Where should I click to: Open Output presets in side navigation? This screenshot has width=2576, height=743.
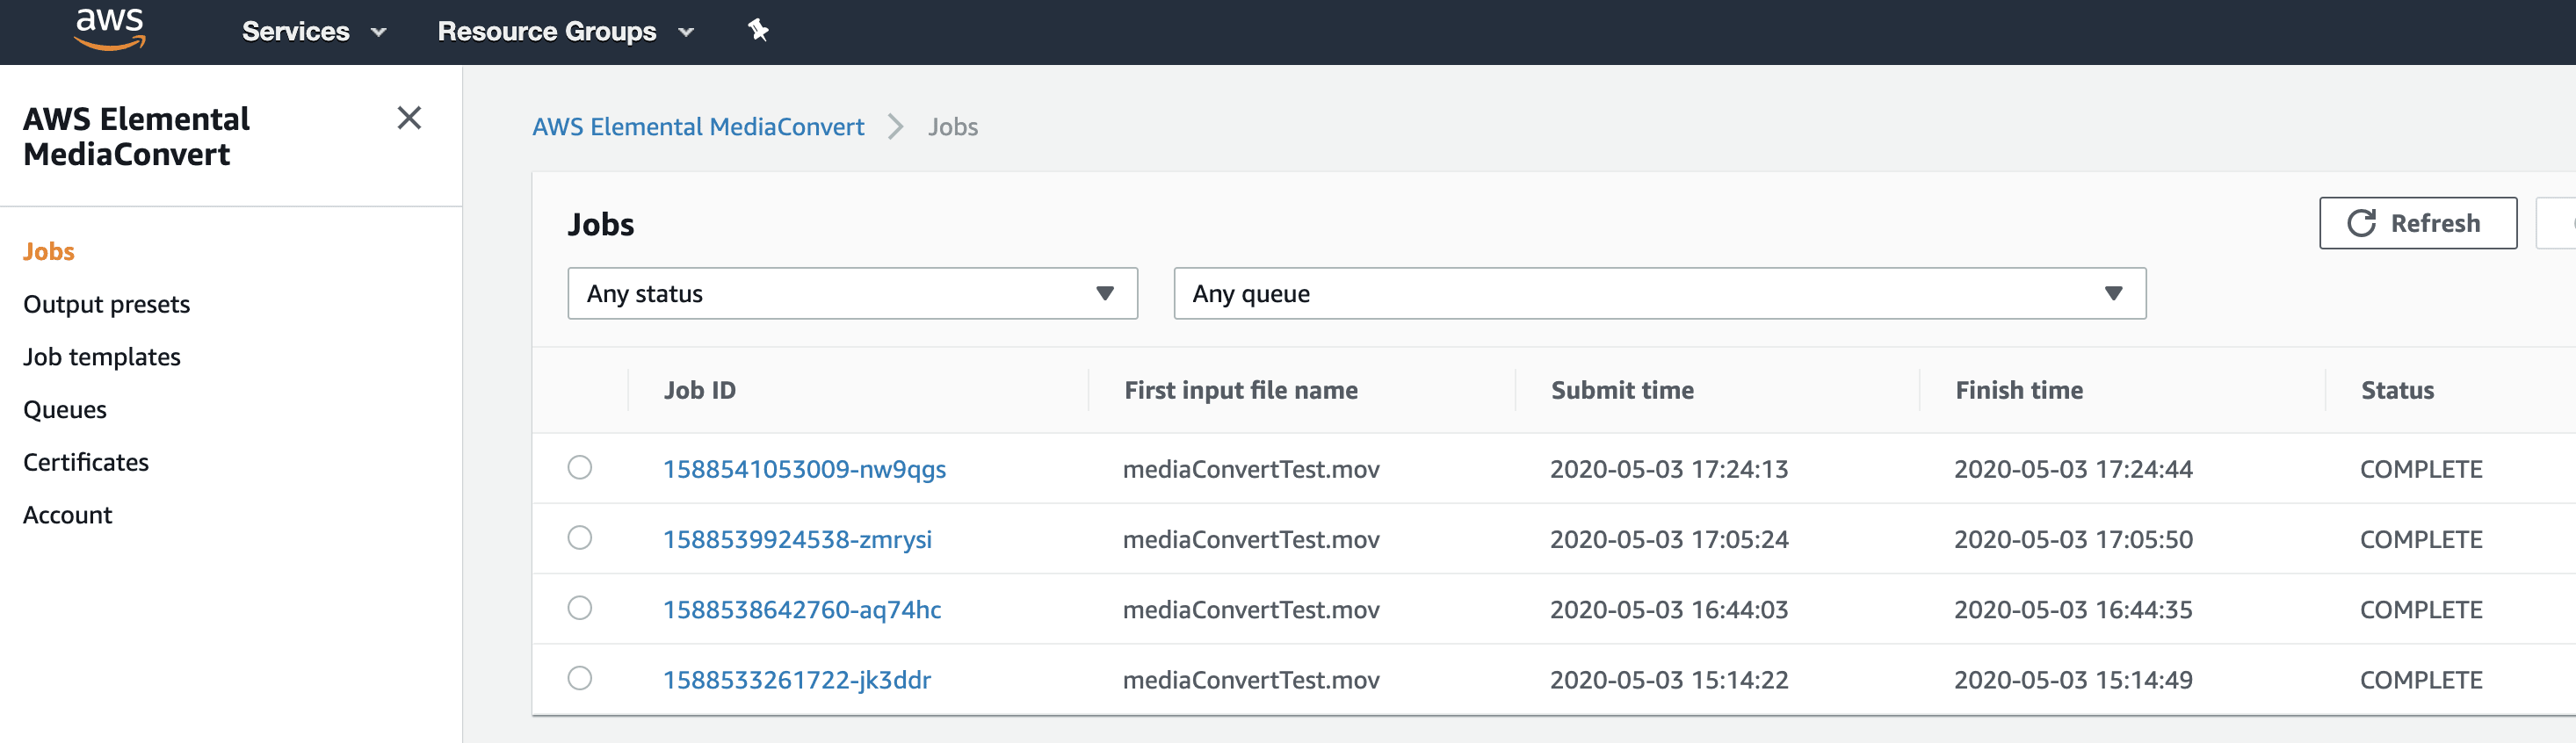[106, 304]
